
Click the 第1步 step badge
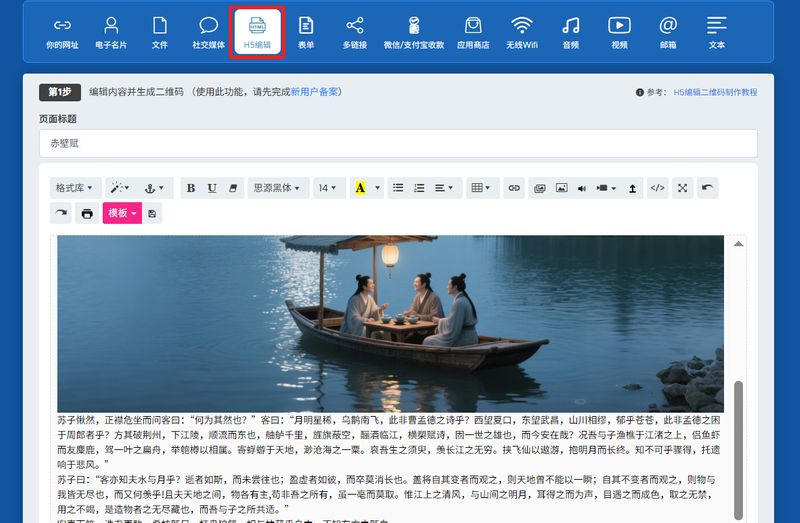click(60, 92)
